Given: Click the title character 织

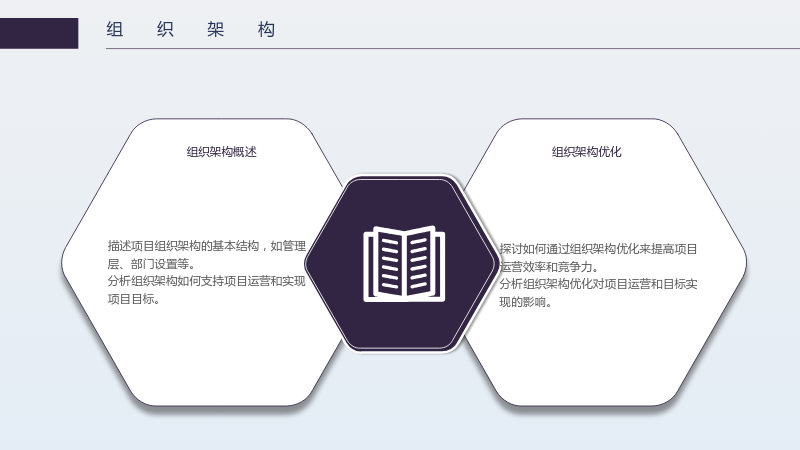Looking at the screenshot, I should (x=165, y=29).
